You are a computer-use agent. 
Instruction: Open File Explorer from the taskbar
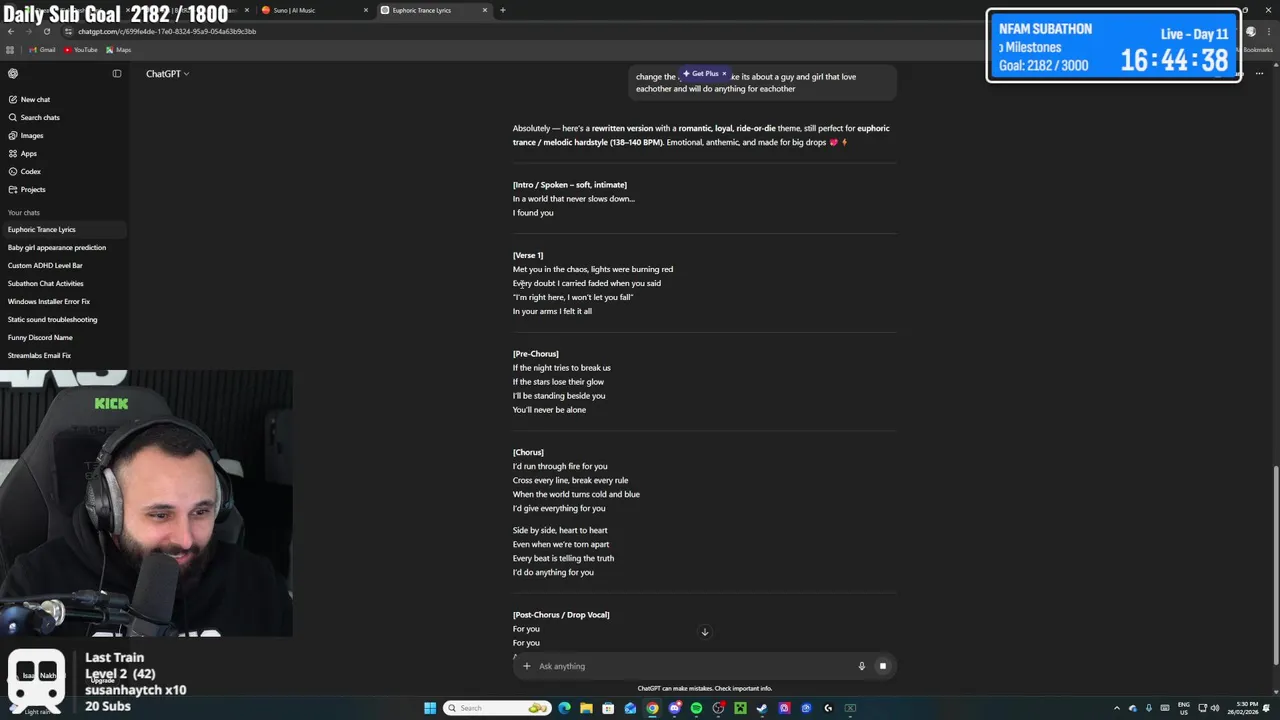point(586,708)
